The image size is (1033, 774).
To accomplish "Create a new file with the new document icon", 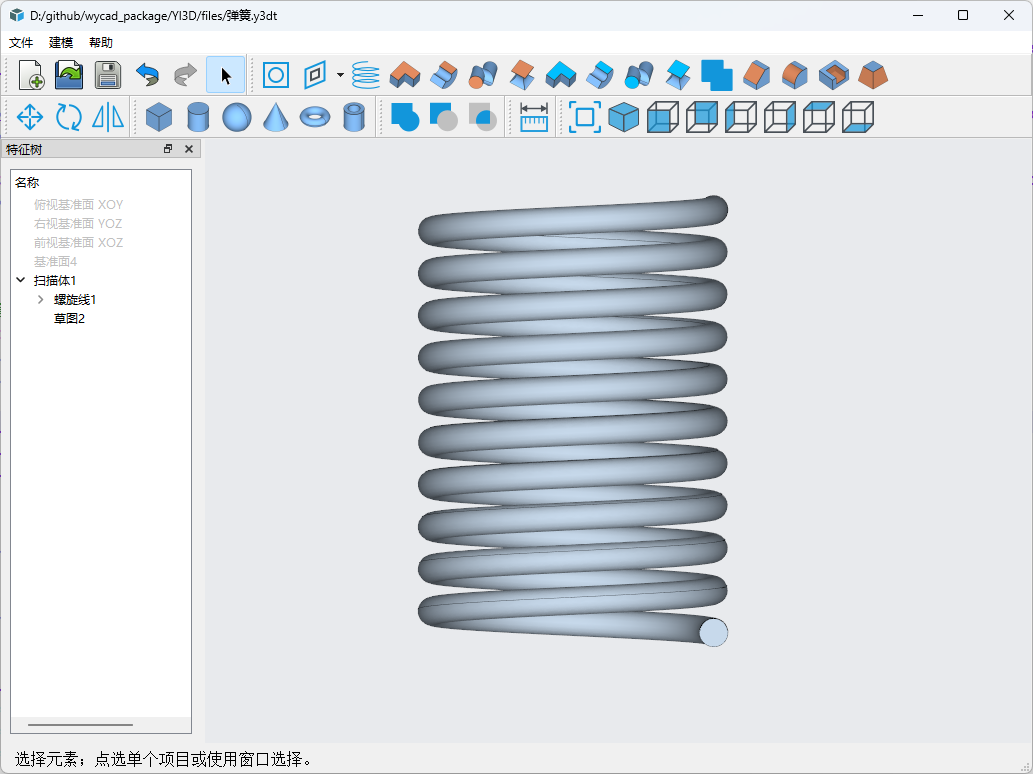I will pos(31,75).
